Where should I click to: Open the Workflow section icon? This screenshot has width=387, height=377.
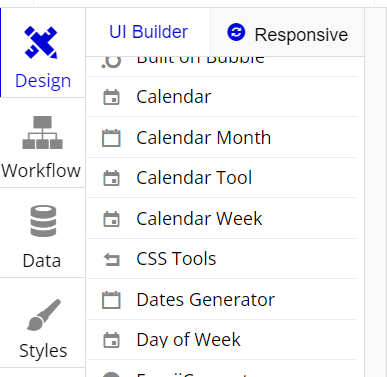42,132
